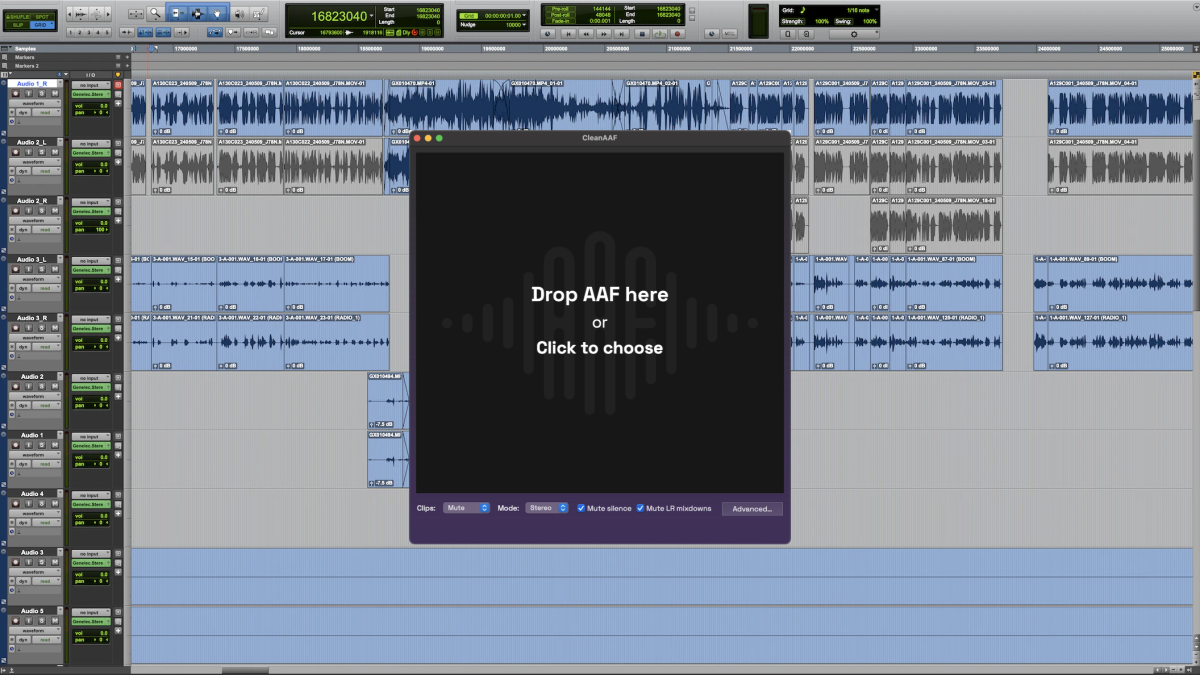The height and width of the screenshot is (675, 1200).
Task: Record-arm the Audio 1_R track
Action: pyautogui.click(x=14, y=93)
